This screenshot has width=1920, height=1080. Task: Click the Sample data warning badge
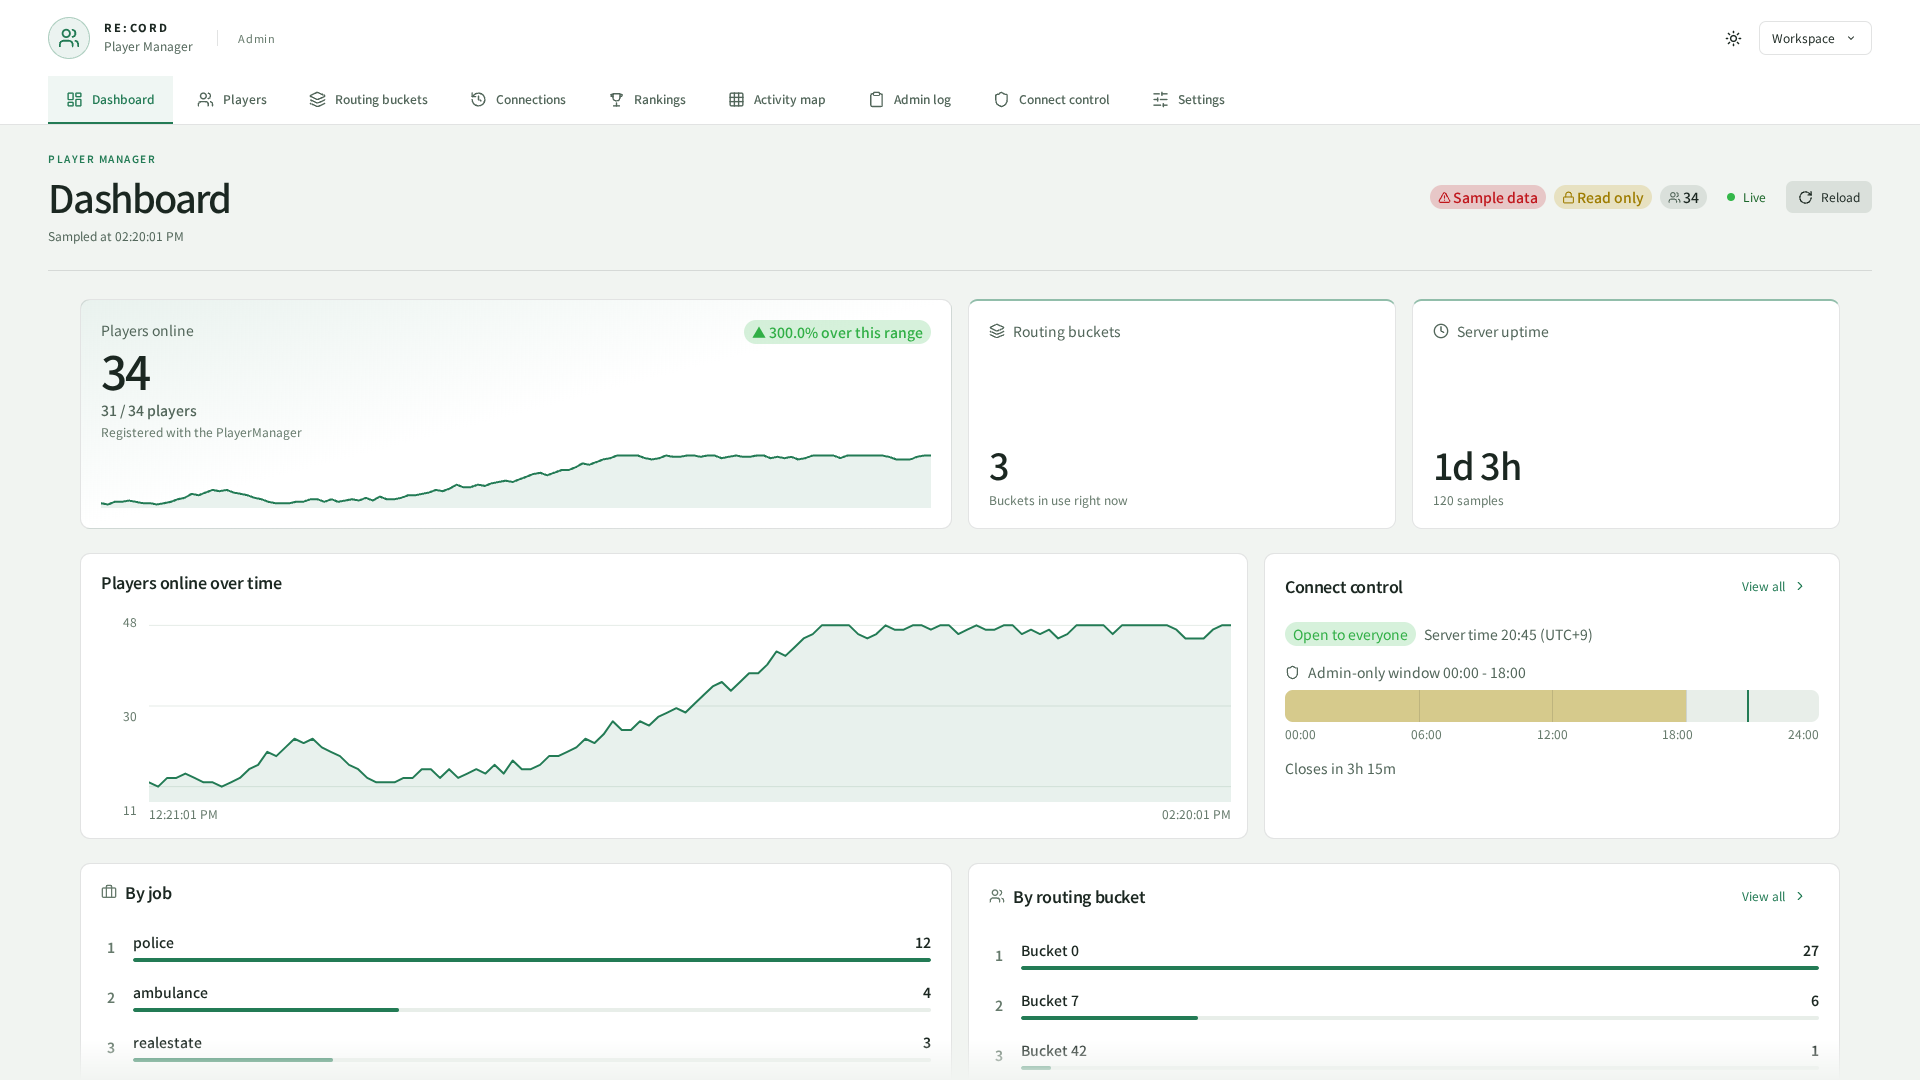click(x=1488, y=197)
